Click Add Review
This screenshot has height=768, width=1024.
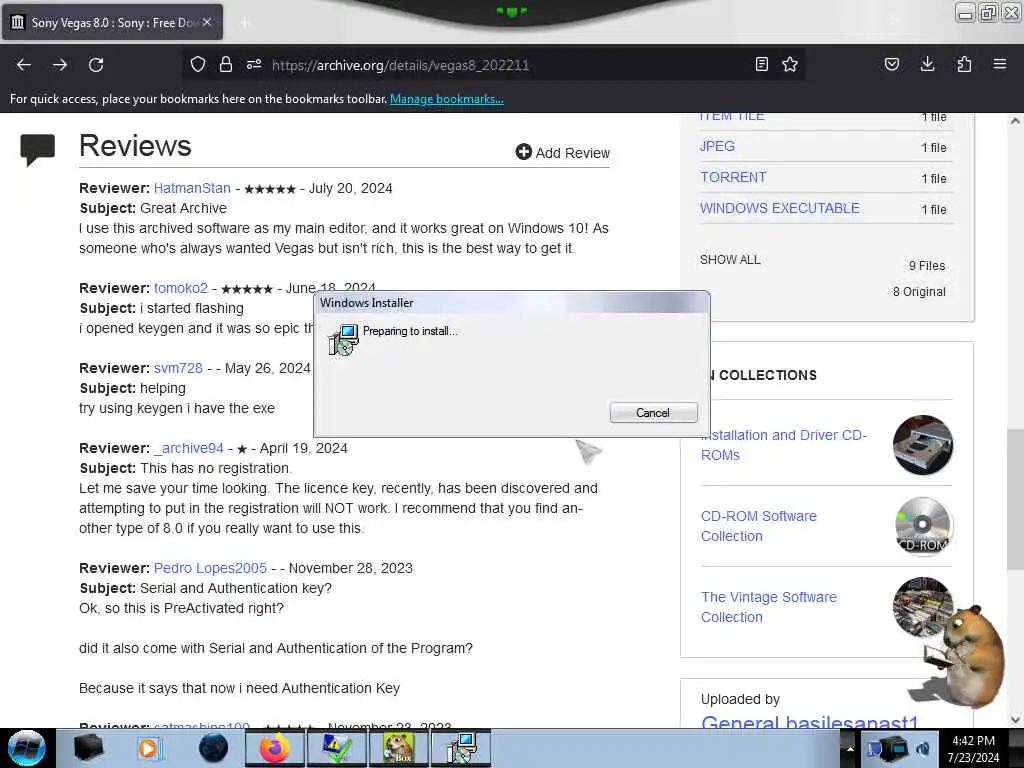point(562,153)
